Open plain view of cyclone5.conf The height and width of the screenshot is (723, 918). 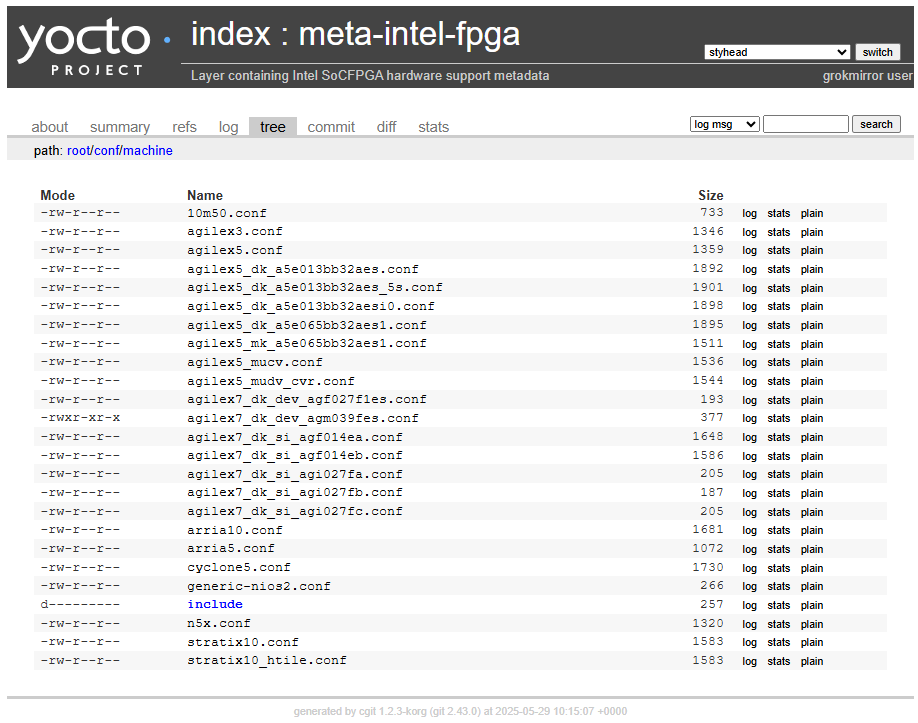click(811, 568)
